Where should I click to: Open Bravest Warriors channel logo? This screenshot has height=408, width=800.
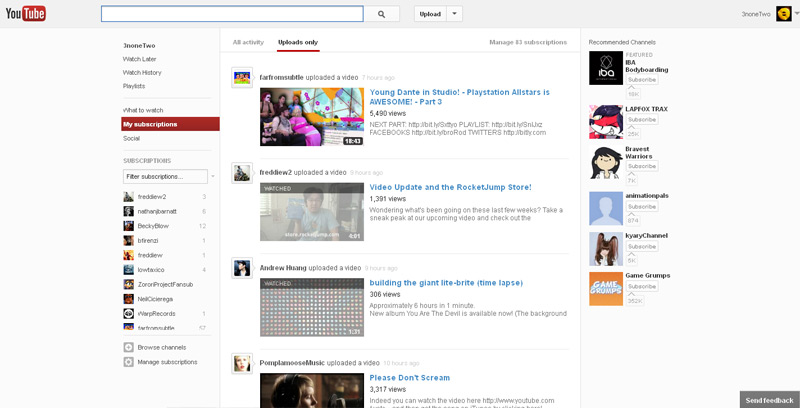[x=606, y=163]
